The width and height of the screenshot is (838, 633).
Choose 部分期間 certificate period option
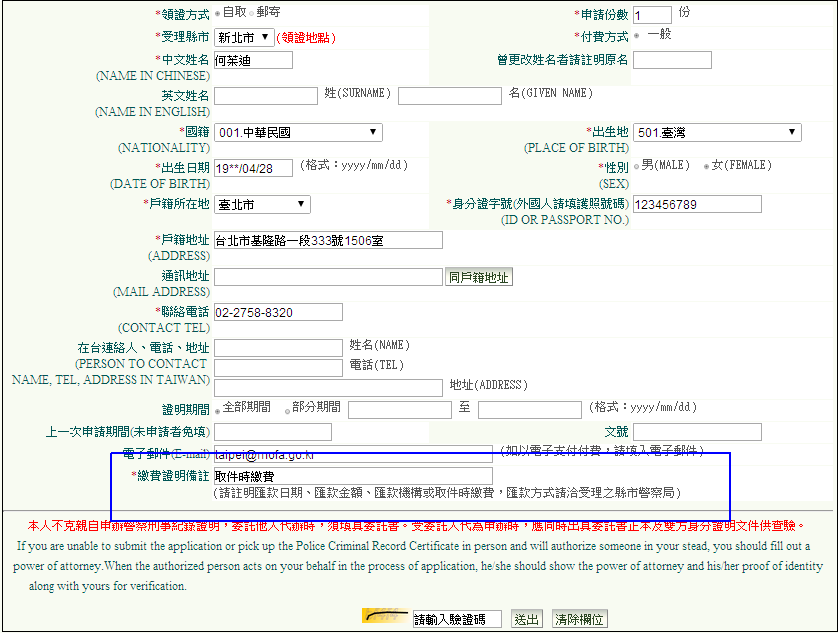click(288, 411)
